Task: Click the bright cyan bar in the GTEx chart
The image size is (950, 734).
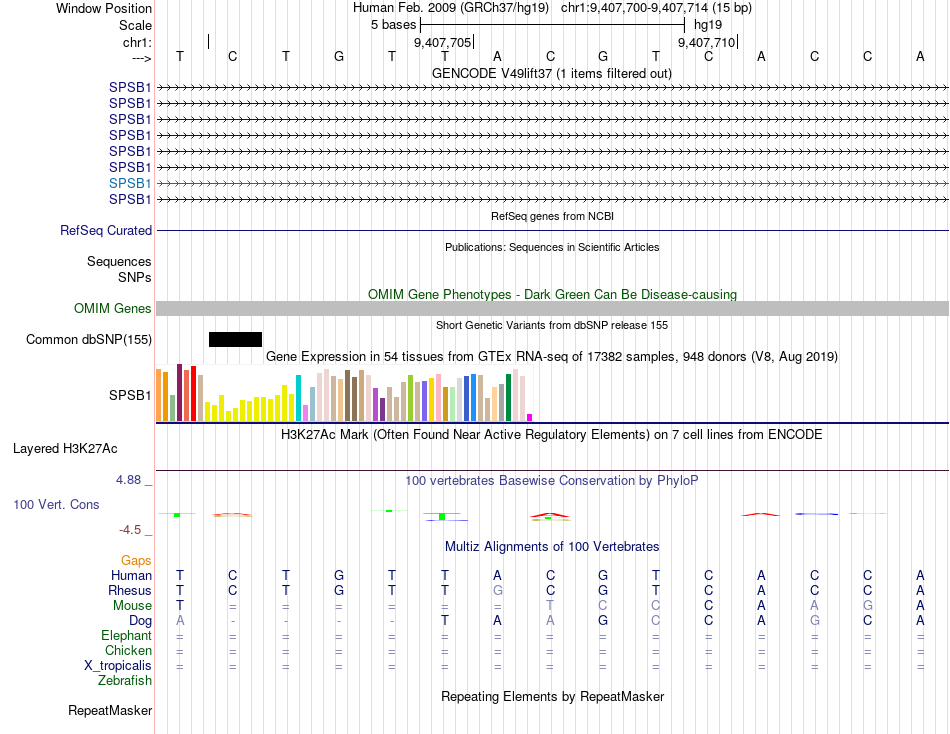Action: (x=298, y=398)
